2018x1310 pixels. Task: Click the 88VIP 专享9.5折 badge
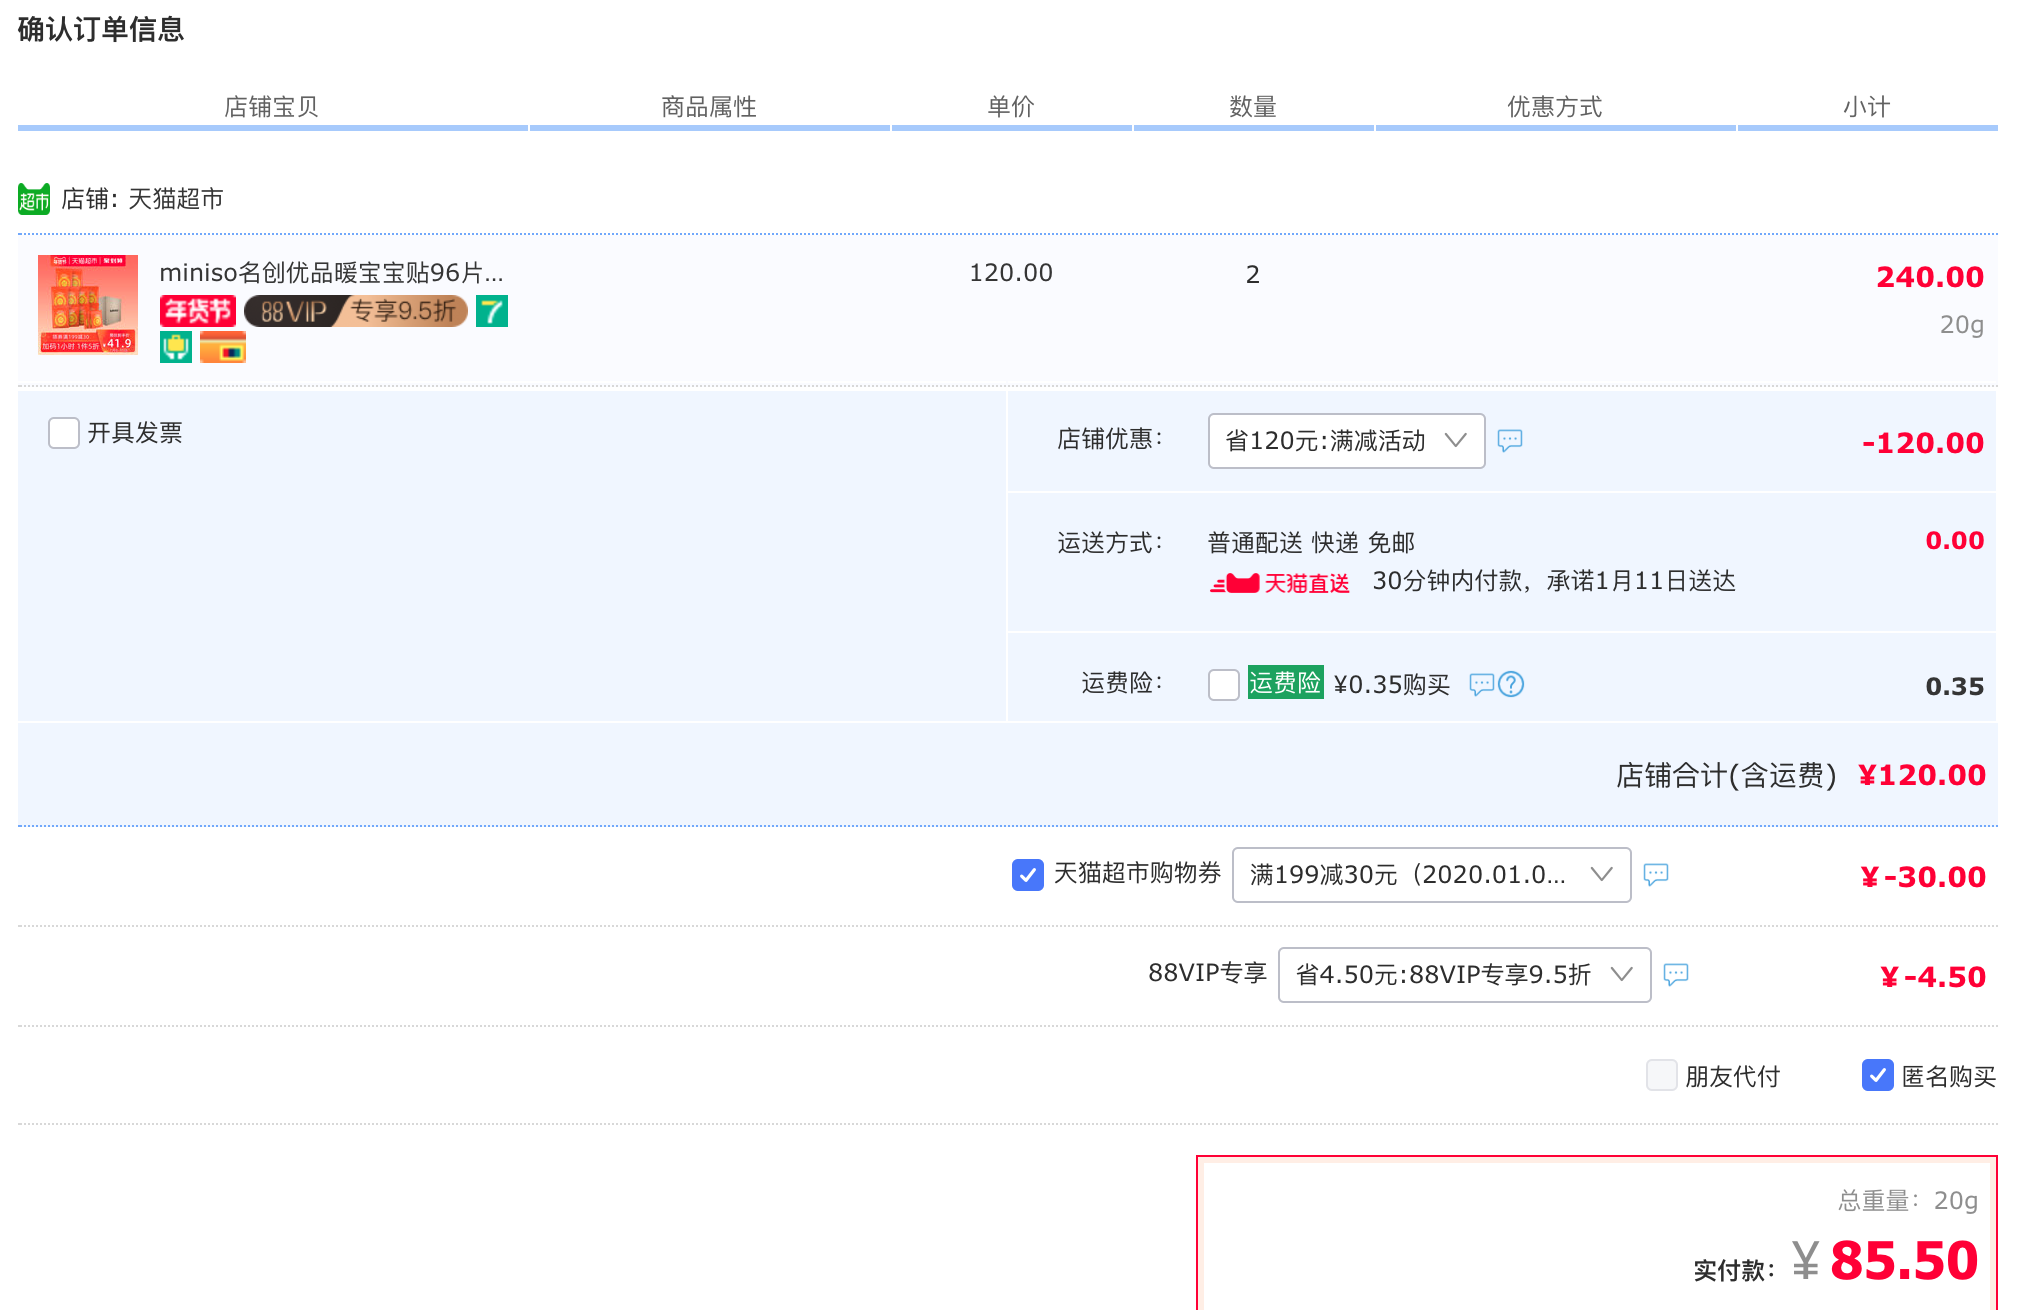tap(356, 311)
